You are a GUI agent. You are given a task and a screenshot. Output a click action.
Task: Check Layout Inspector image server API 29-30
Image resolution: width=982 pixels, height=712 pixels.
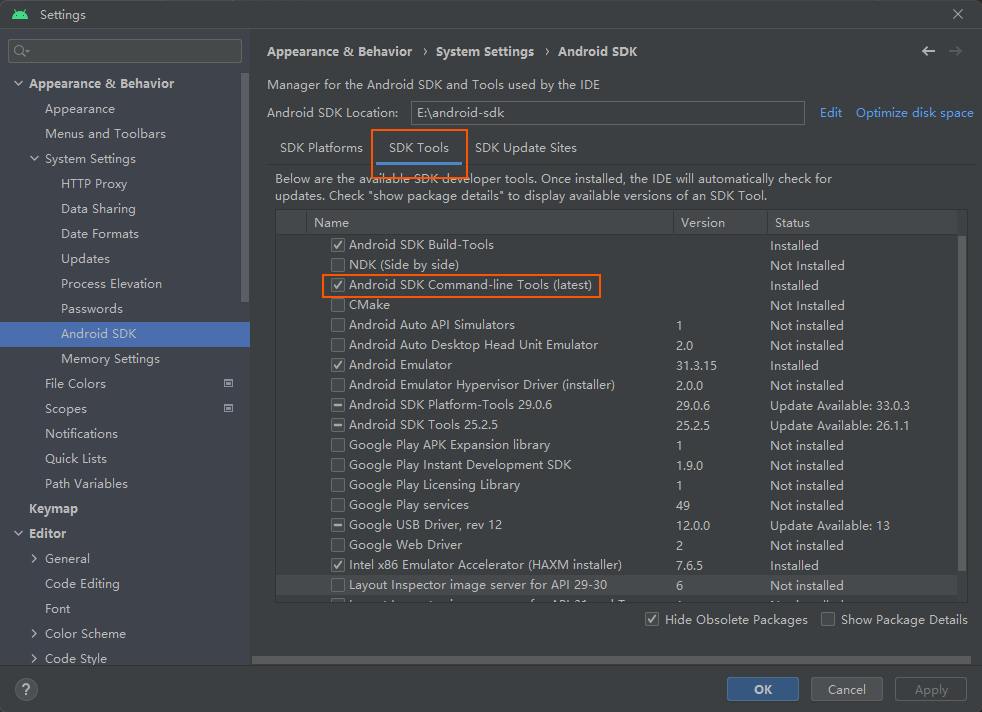pos(338,586)
